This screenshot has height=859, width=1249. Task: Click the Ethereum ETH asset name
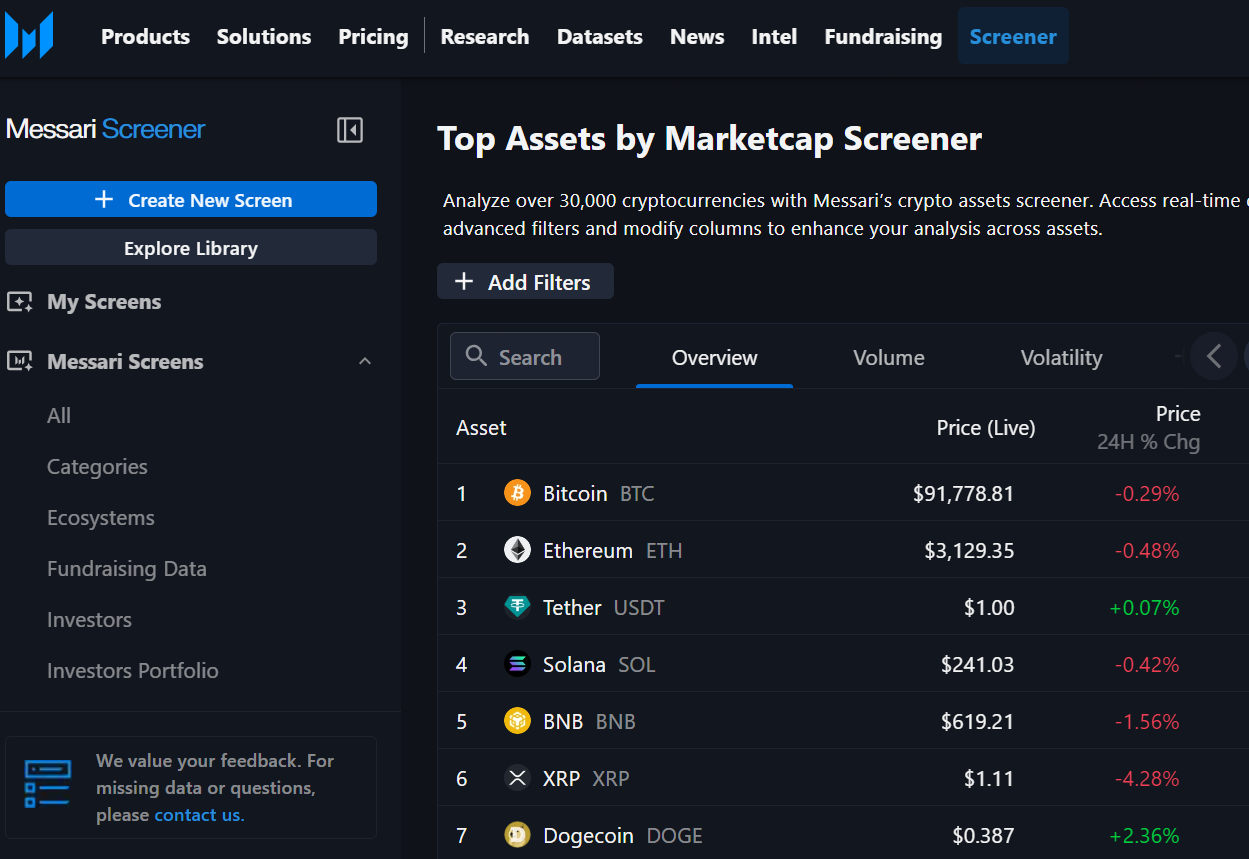(x=612, y=550)
